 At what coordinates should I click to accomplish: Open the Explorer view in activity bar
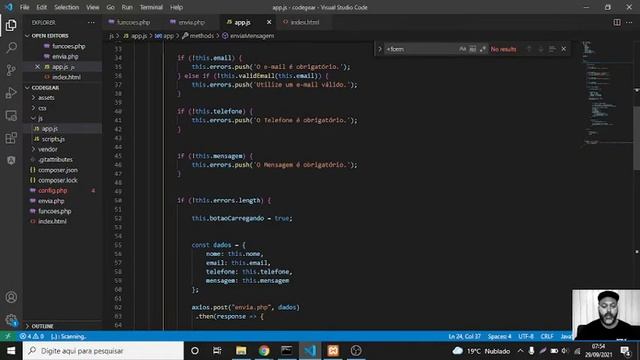point(11,25)
